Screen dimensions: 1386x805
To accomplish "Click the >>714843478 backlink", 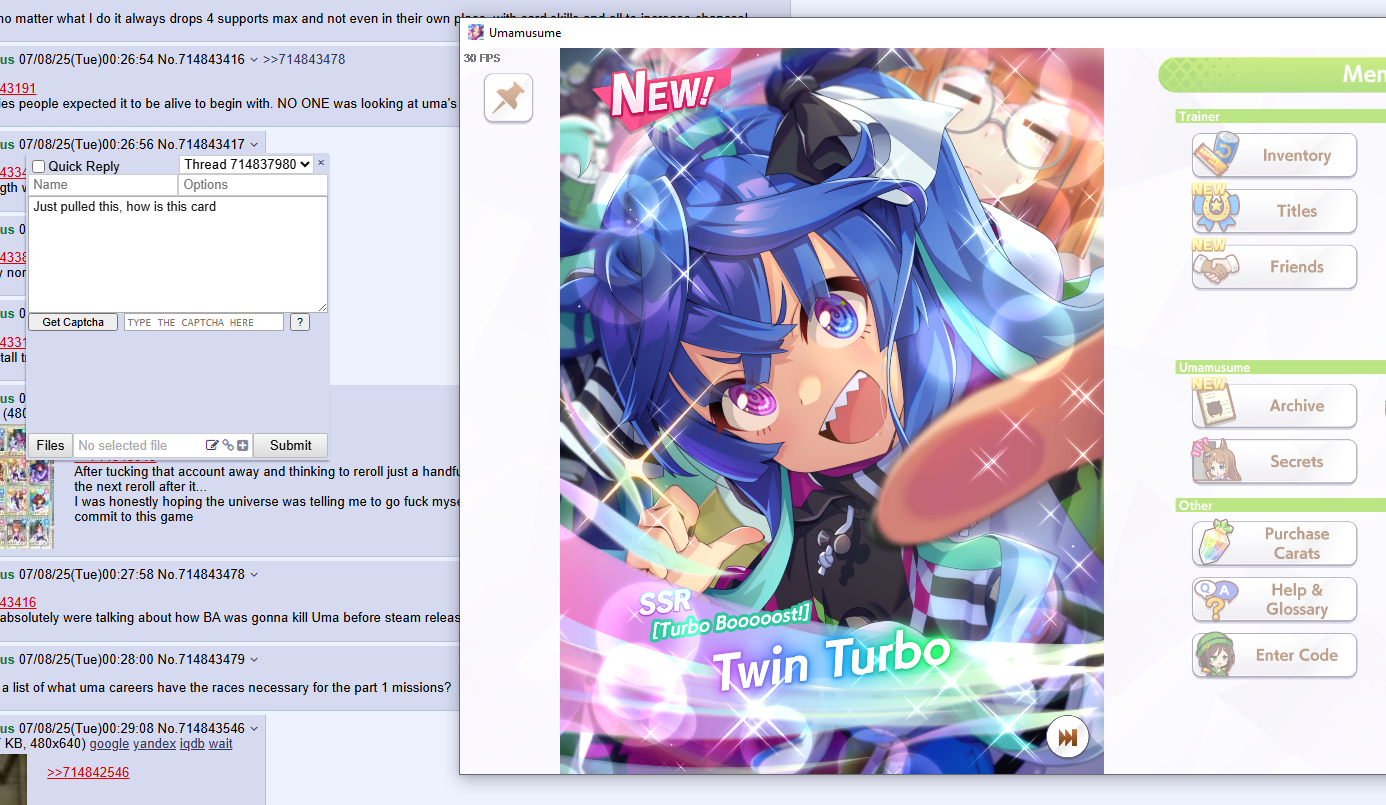I will click(x=304, y=59).
